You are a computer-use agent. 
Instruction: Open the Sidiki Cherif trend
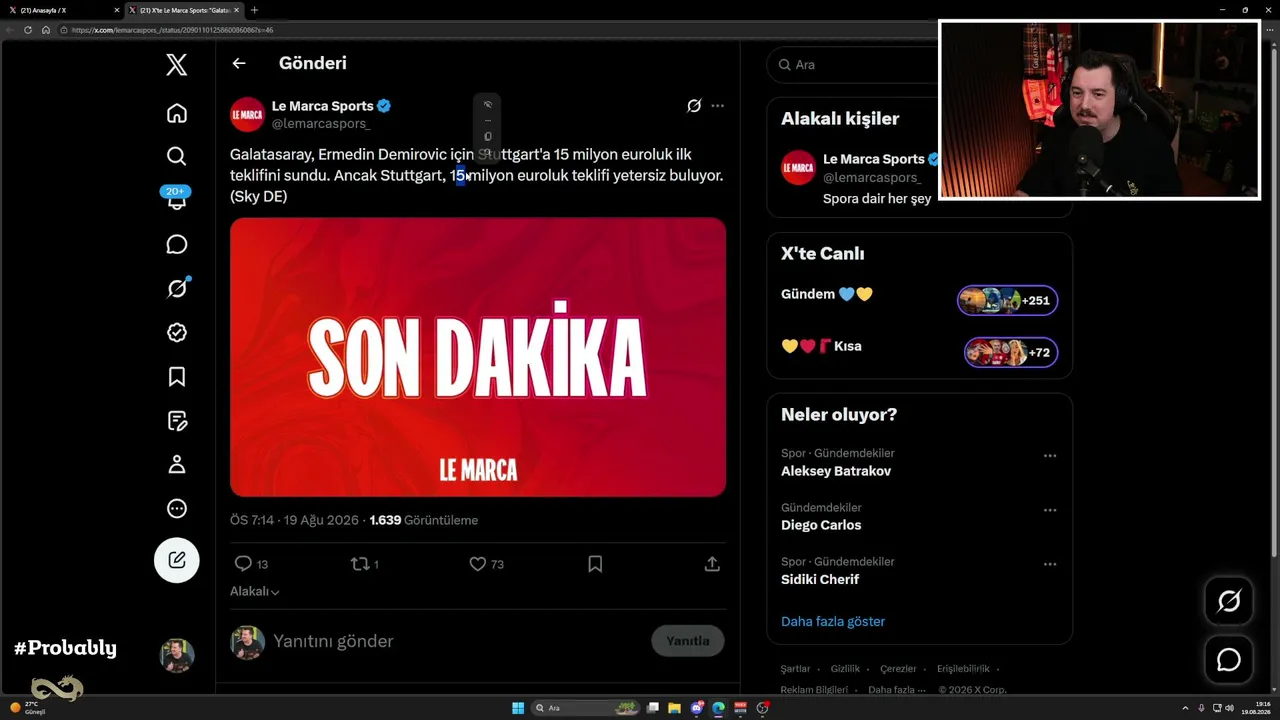click(x=820, y=579)
